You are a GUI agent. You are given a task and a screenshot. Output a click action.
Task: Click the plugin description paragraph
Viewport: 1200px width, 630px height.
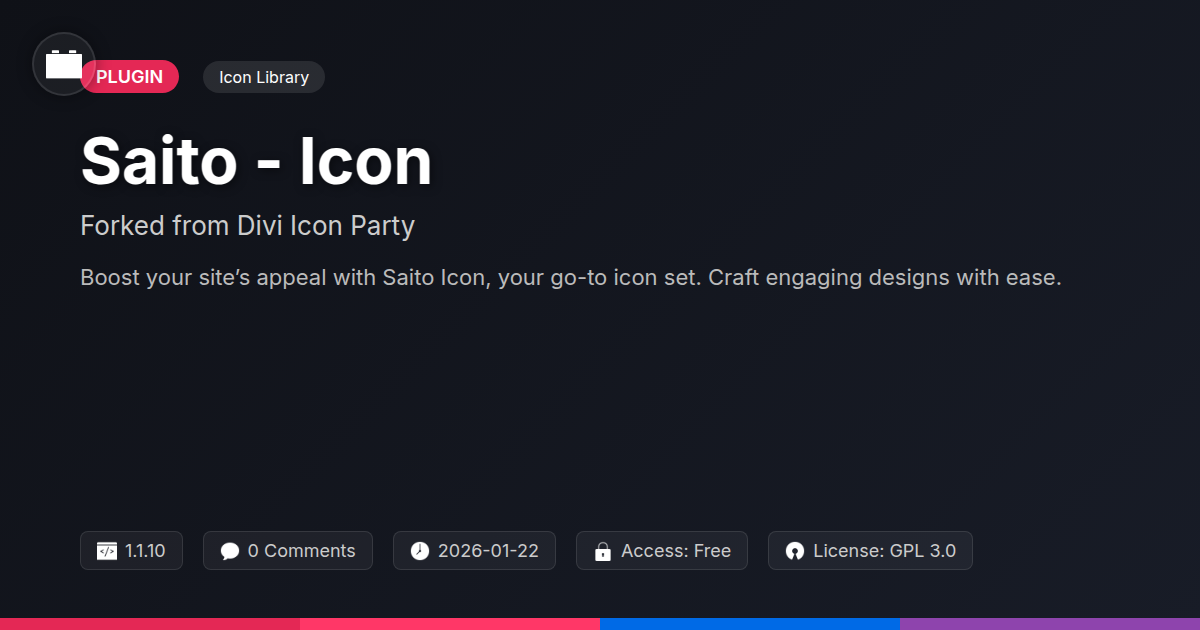point(570,277)
